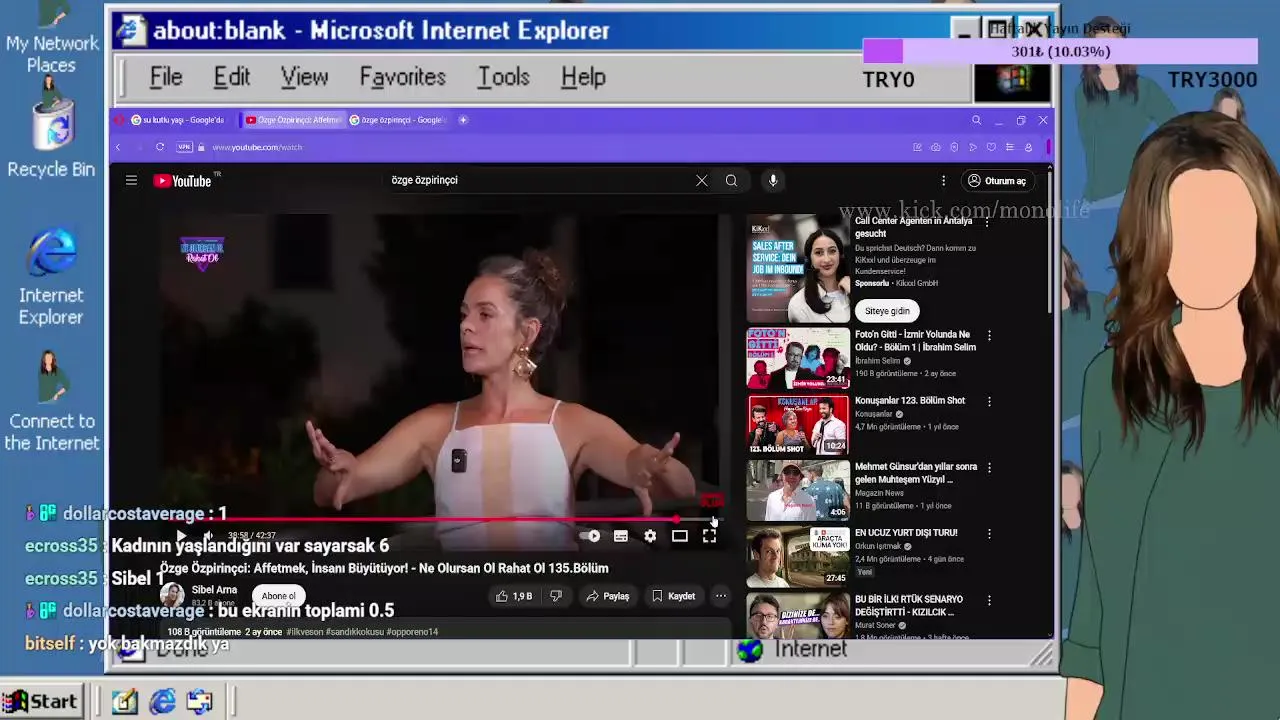The width and height of the screenshot is (1280, 720).
Task: Open options for BU BİR İLK! RTÜK video
Action: click(x=989, y=600)
